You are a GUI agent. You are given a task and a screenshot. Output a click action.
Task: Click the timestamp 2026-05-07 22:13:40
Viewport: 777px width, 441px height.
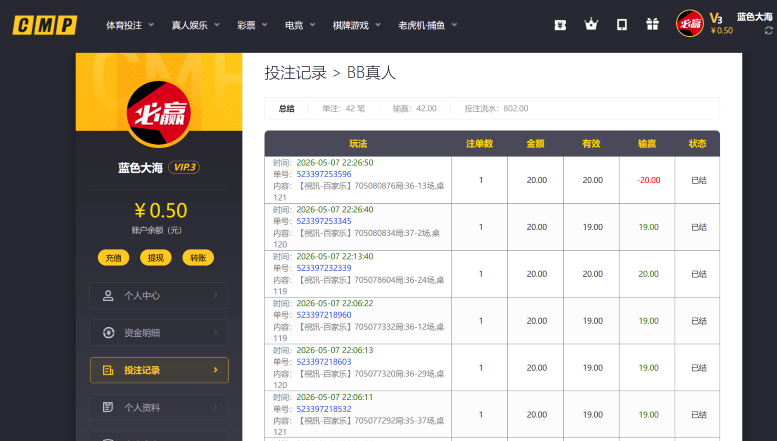334,256
